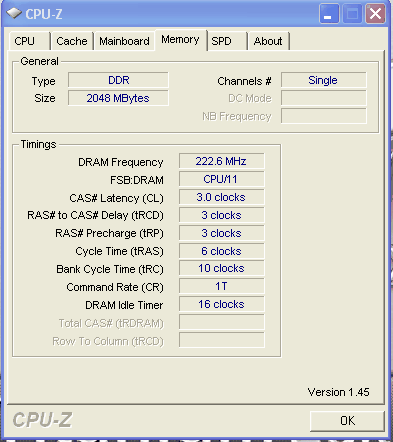Click the Cycle Time (tRAS) label
This screenshot has height=442, width=393.
(120, 251)
